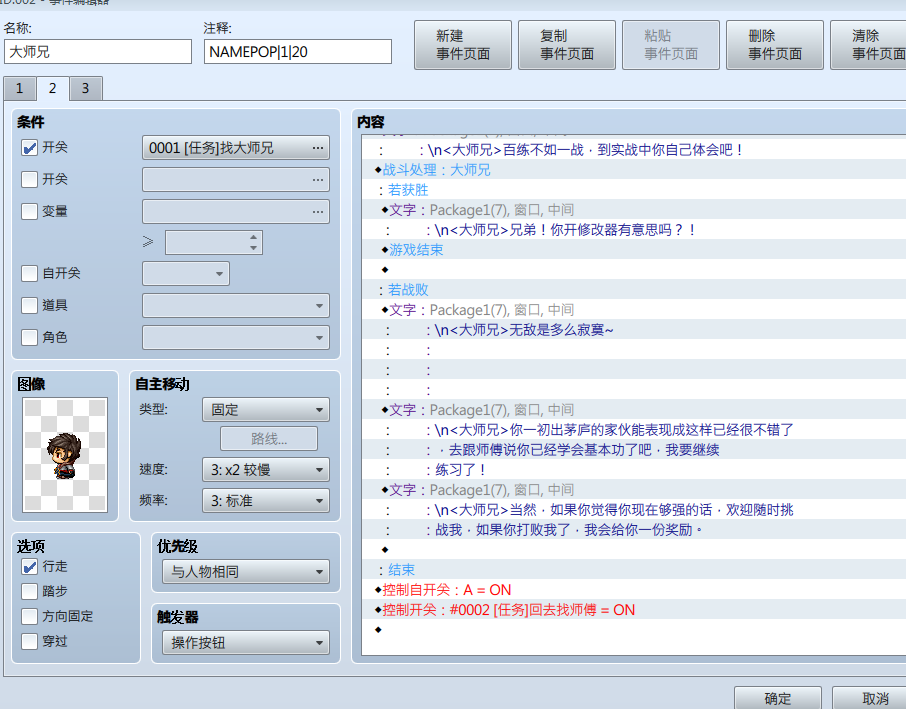
Task: Click 新建事件页面 button
Action: [463, 45]
